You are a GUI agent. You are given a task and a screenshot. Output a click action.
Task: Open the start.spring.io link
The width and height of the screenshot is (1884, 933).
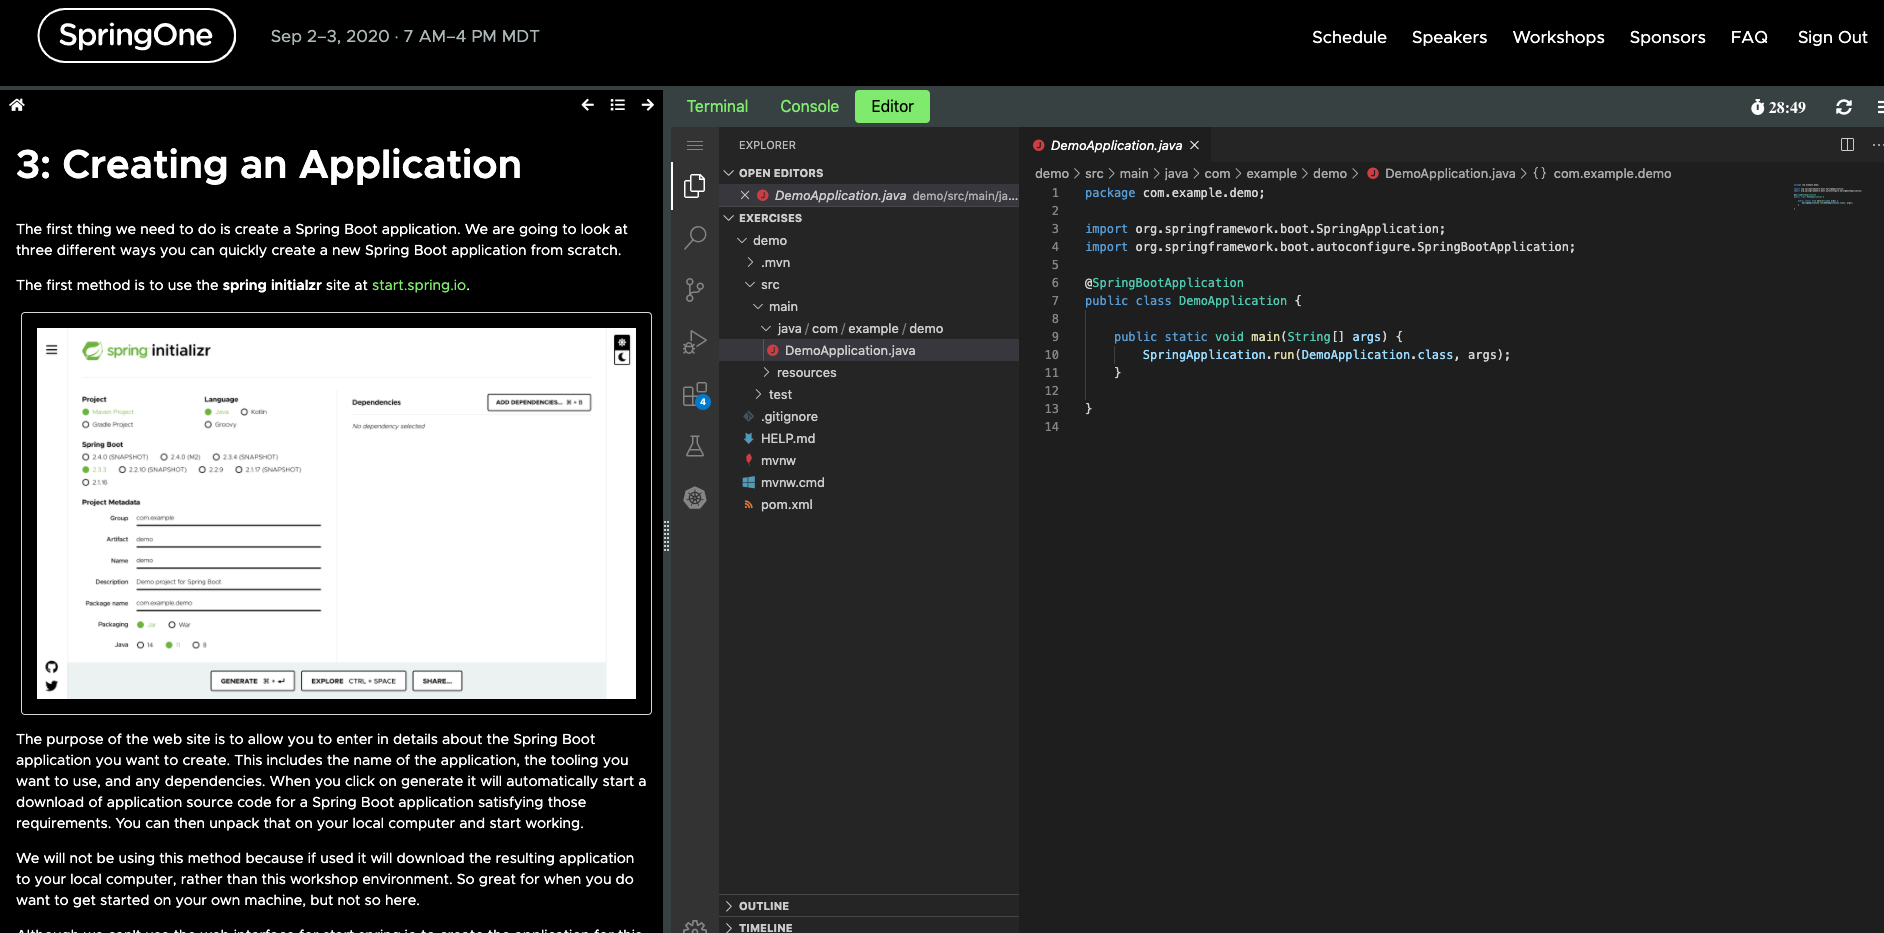coord(418,285)
